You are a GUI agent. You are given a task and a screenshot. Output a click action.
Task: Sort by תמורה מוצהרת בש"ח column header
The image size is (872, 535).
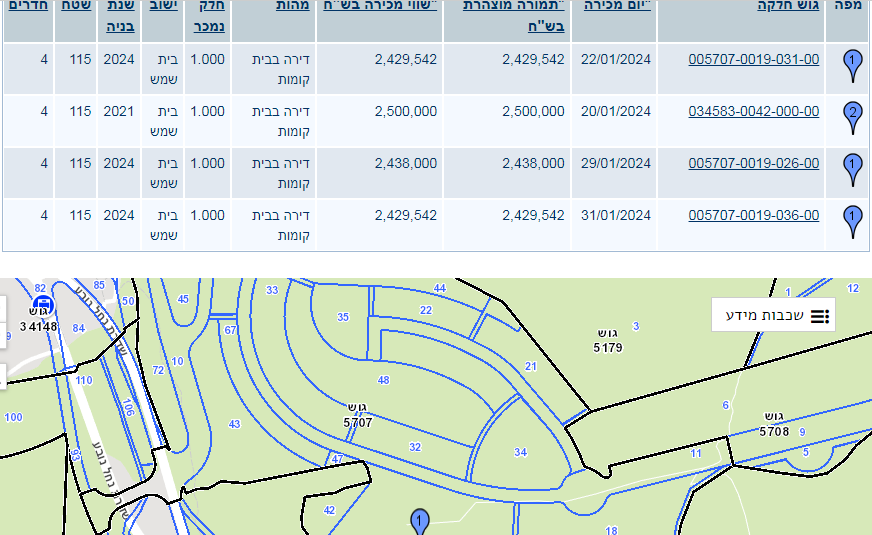coord(513,16)
